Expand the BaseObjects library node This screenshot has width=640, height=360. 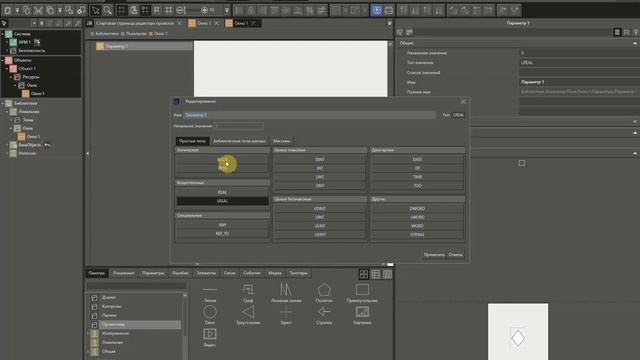pos(7,145)
